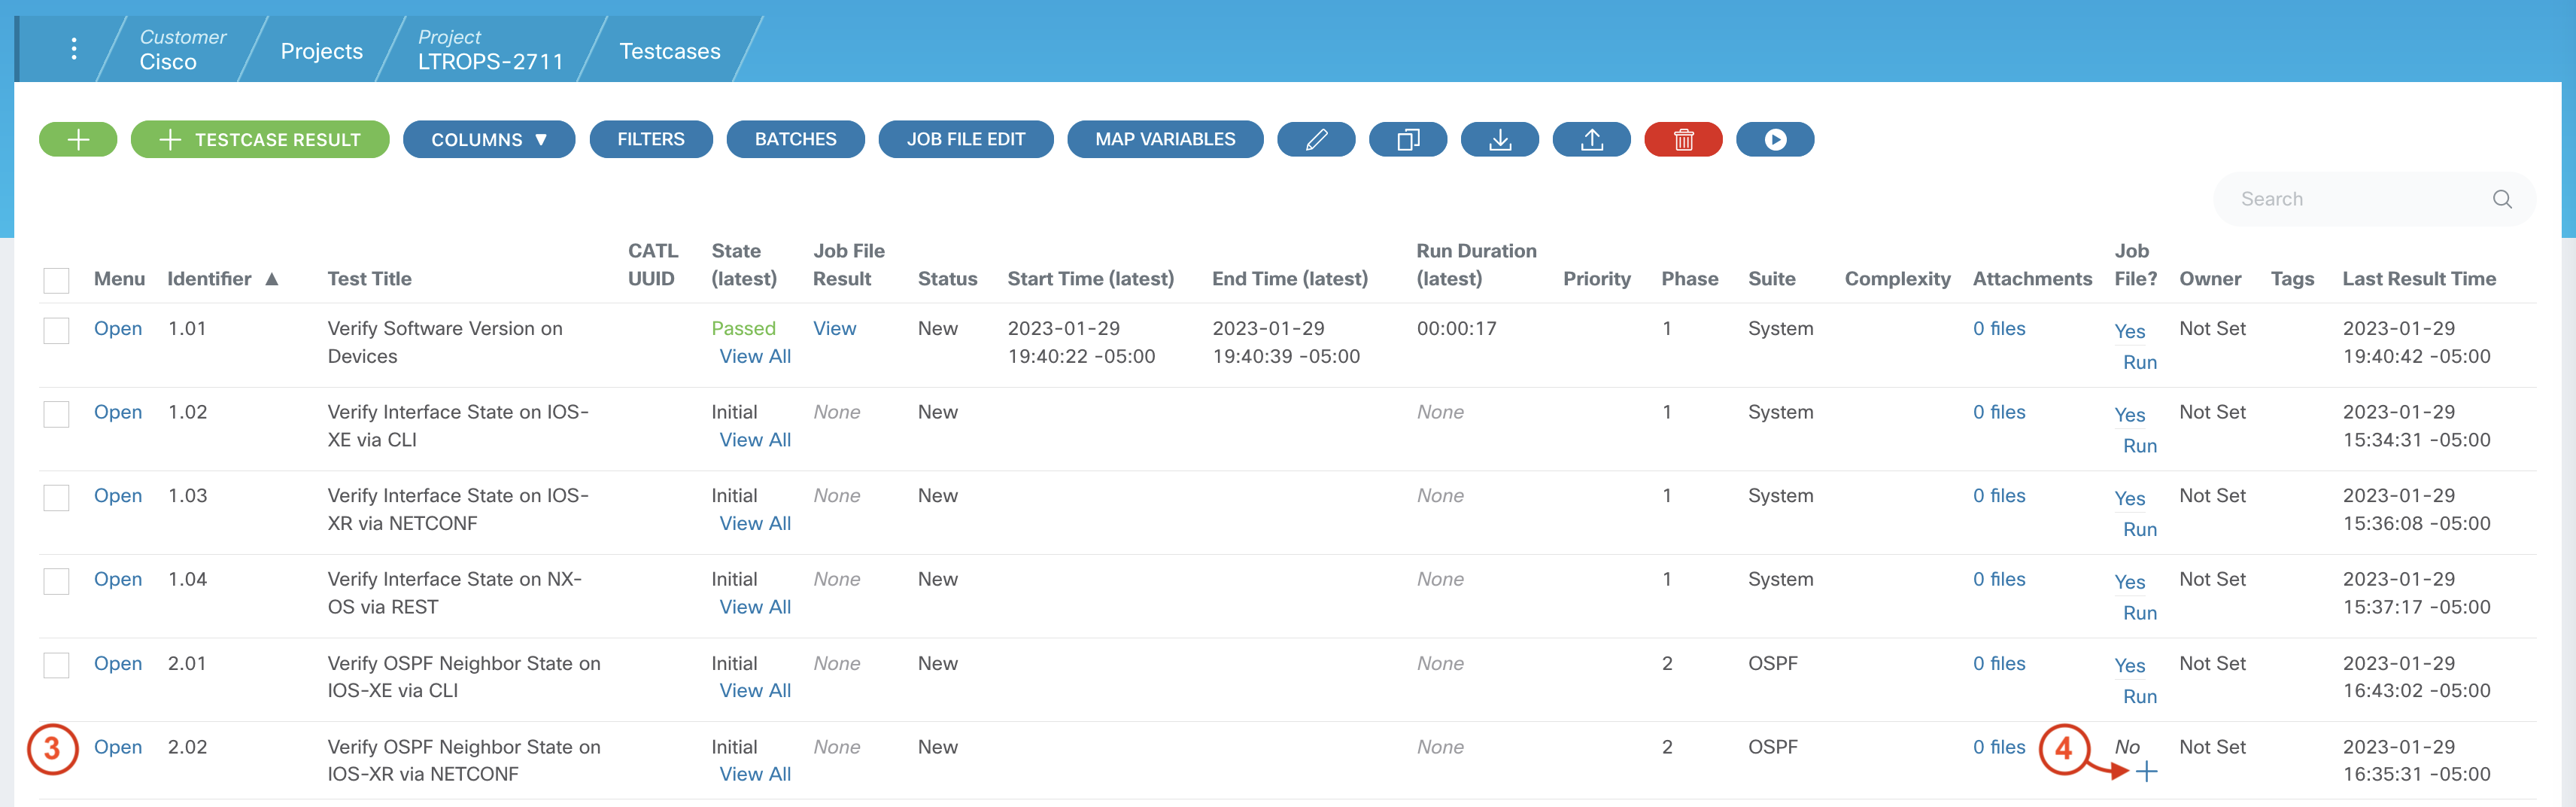Click Run job file for testcase 1.04
Image resolution: width=2576 pixels, height=807 pixels.
coord(2140,613)
